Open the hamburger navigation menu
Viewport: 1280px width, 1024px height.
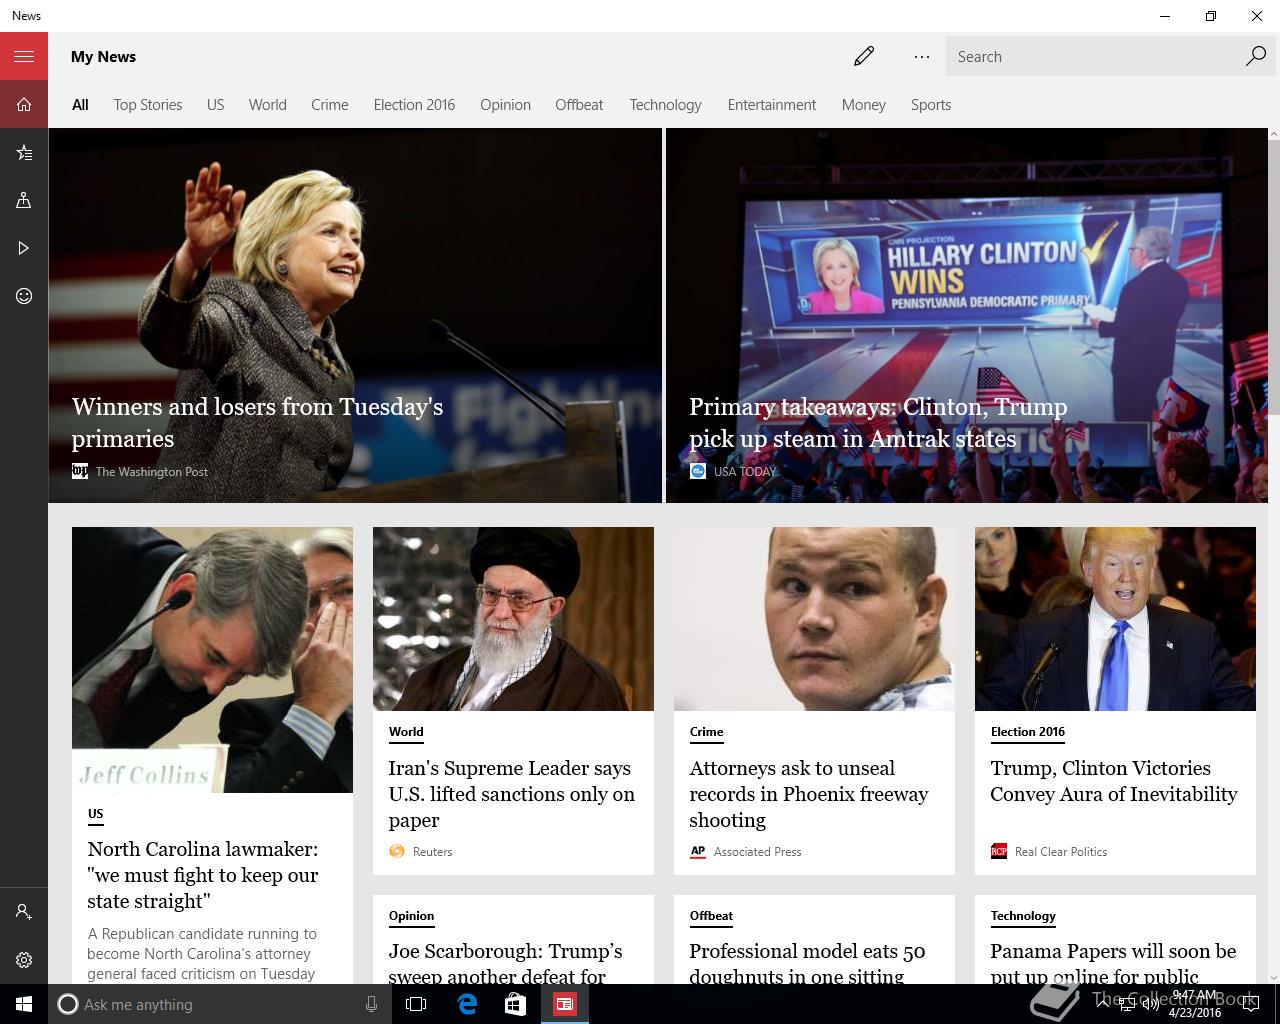pos(24,56)
